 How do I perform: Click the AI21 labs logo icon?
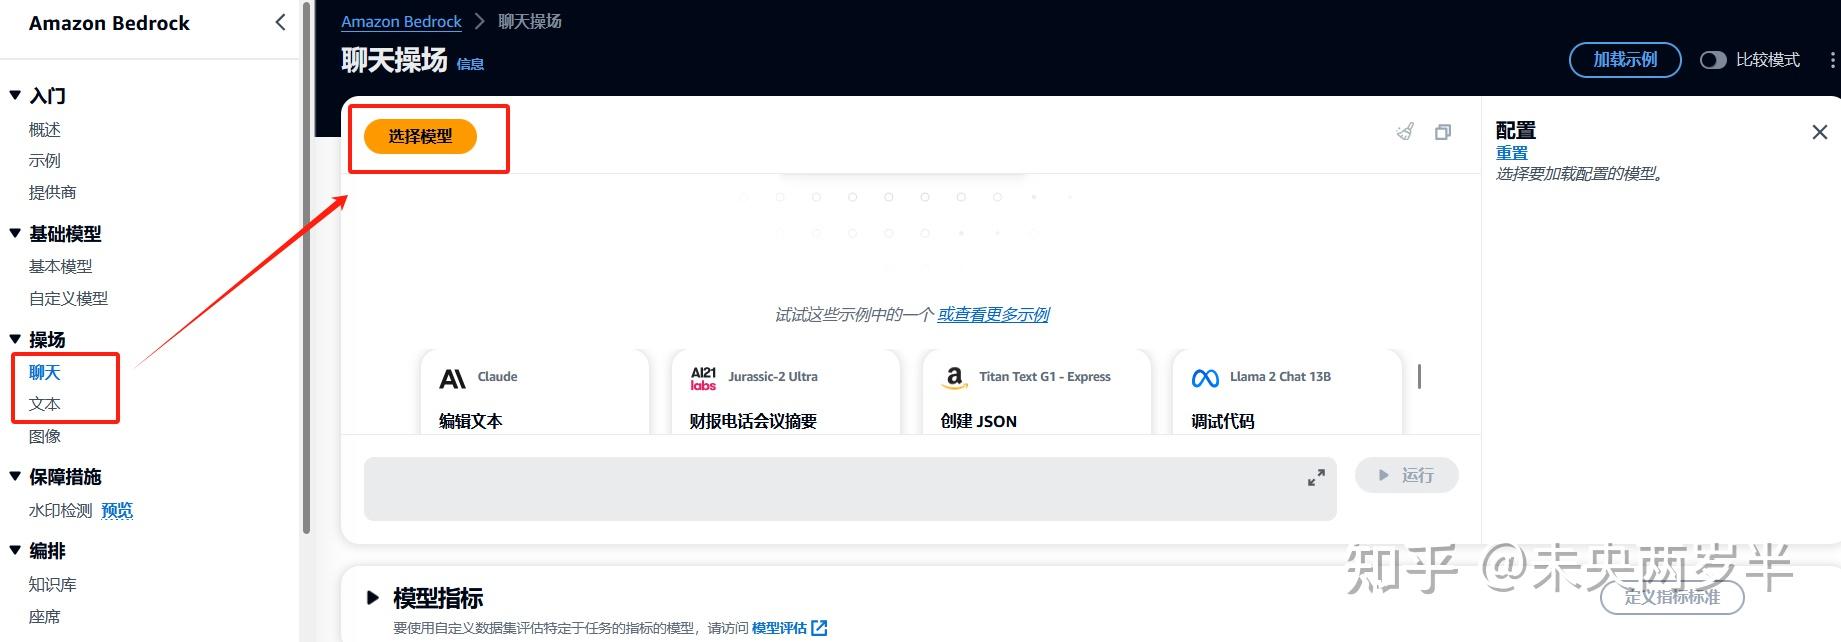(703, 378)
